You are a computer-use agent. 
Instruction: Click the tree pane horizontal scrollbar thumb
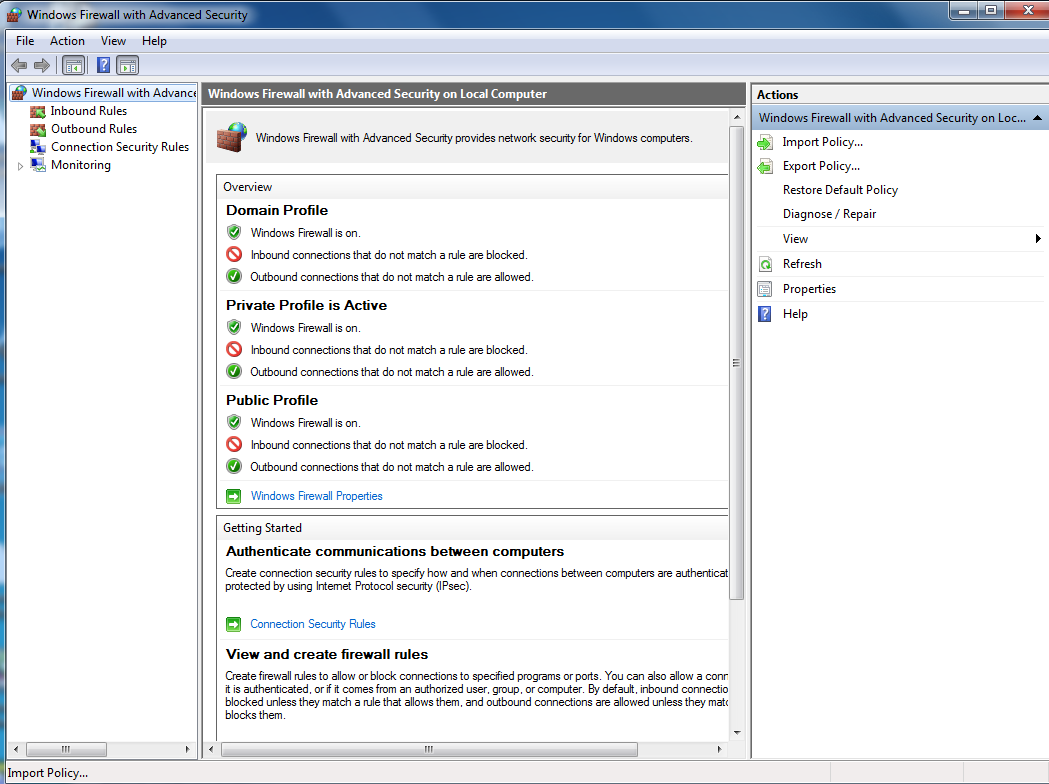point(66,749)
